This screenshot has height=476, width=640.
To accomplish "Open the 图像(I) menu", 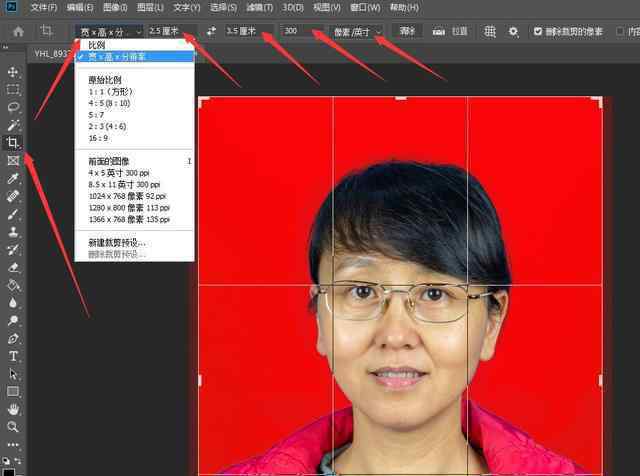I will click(115, 7).
